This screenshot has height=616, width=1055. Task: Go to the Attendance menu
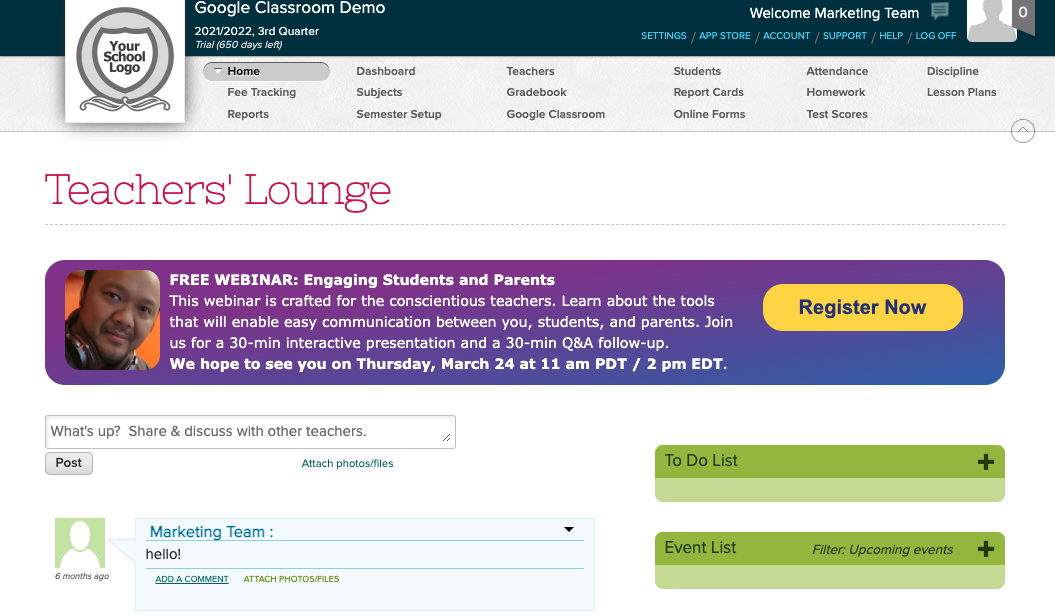pos(837,71)
